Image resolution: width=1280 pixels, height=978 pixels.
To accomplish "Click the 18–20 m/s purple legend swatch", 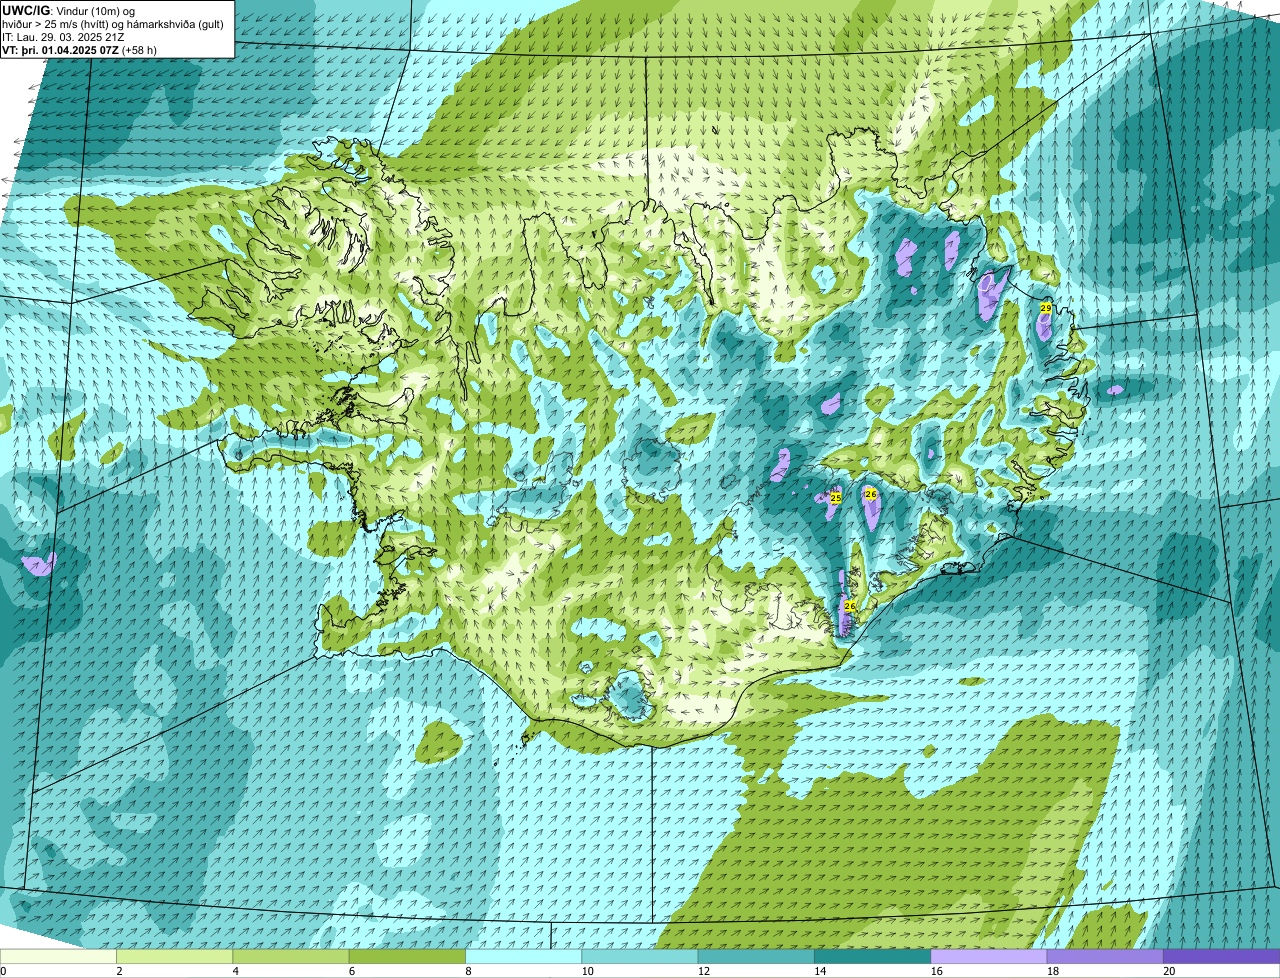I will click(1105, 956).
